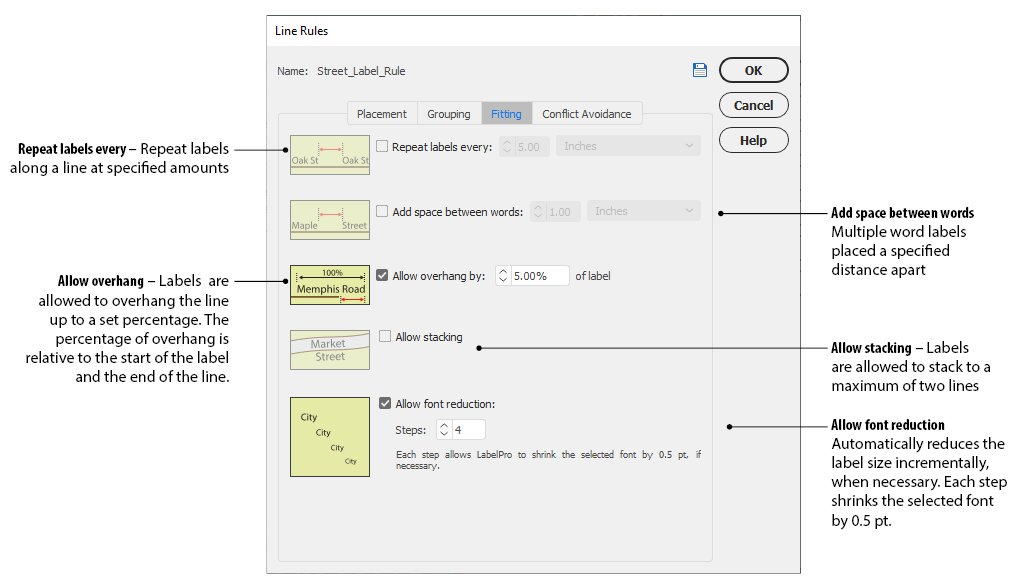Disable the Allow font reduction checkbox
This screenshot has width=1017, height=583.
click(385, 404)
